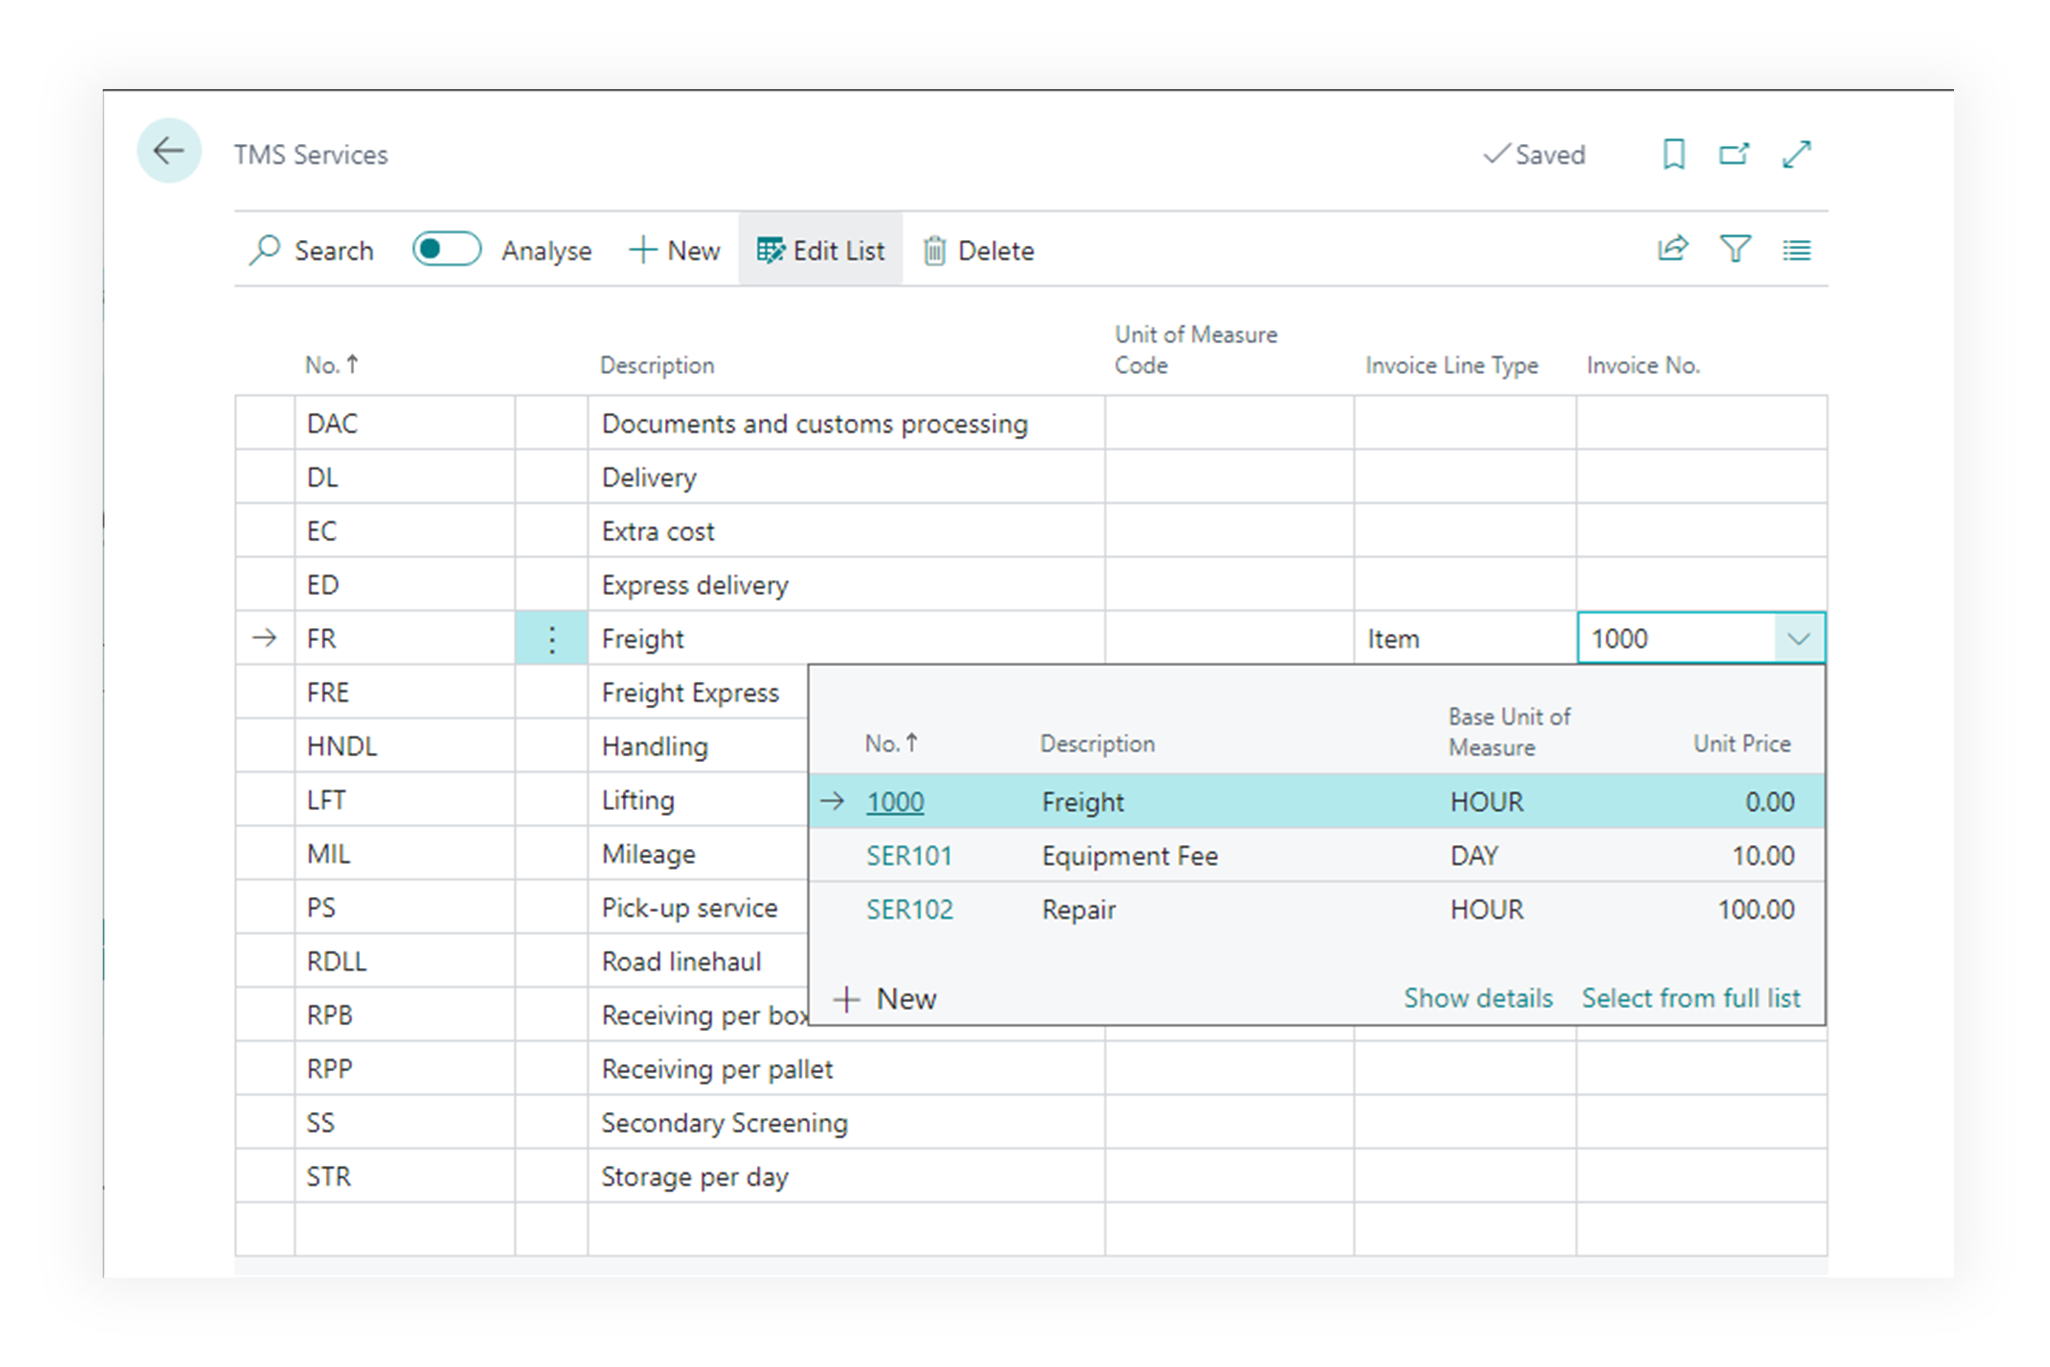Collapse the Invoice No. dropdown arrow
The width and height of the screenshot is (2050, 1367).
point(1798,639)
